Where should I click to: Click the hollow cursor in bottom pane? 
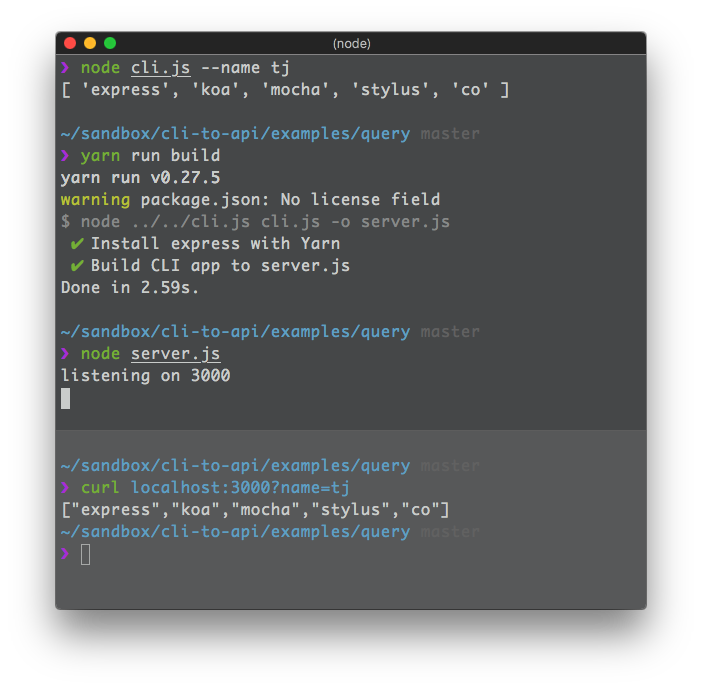click(86, 554)
